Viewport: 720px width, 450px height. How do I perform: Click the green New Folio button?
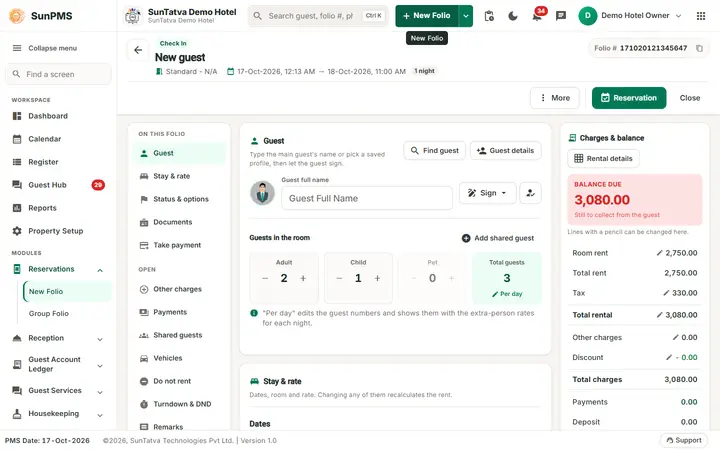point(427,16)
